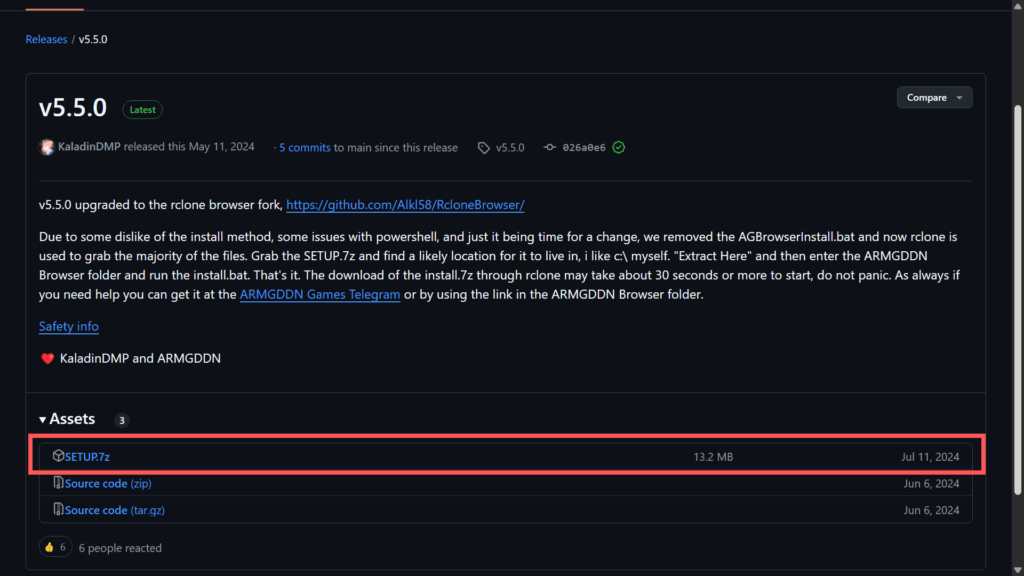Click the file icon beside Source code (zip)

58,483
